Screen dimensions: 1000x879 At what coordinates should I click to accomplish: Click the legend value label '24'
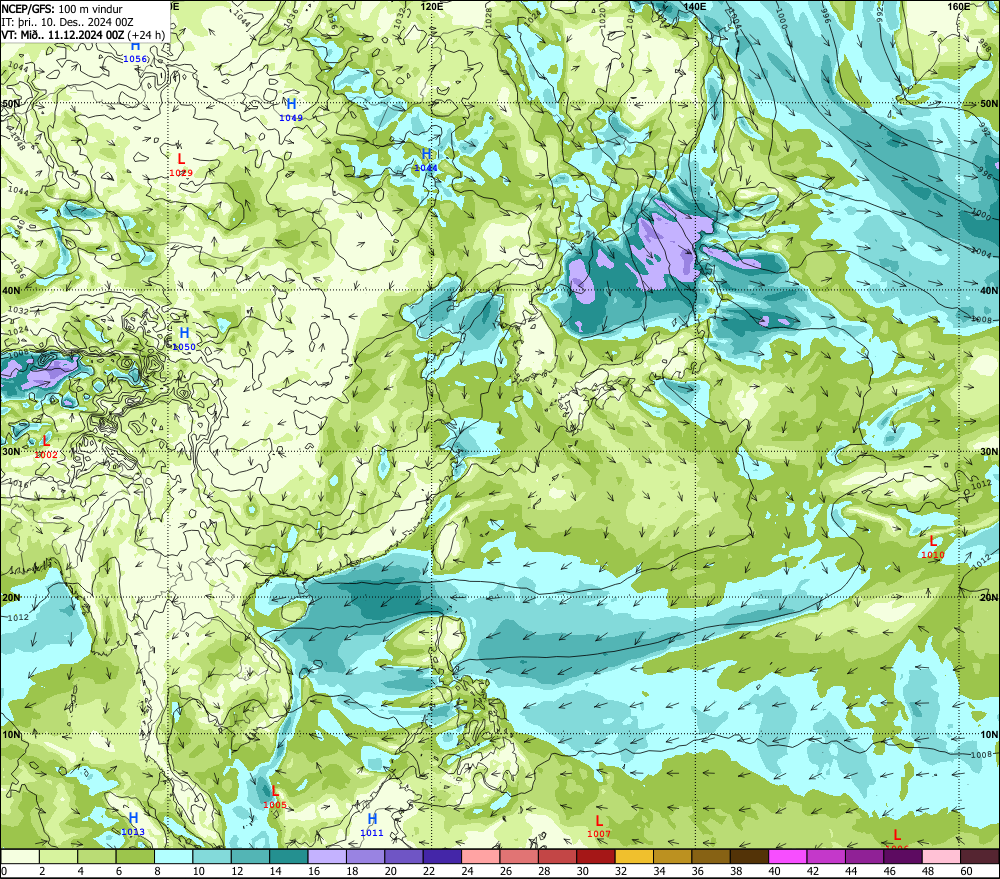467,871
